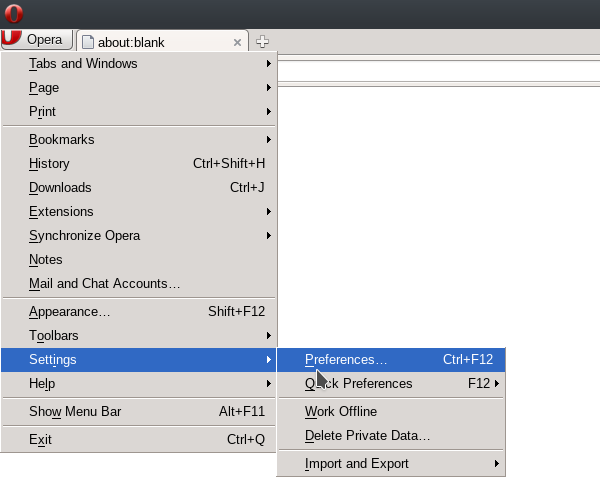Expand arrow next to Toolbars
The height and width of the screenshot is (500, 600).
269,336
